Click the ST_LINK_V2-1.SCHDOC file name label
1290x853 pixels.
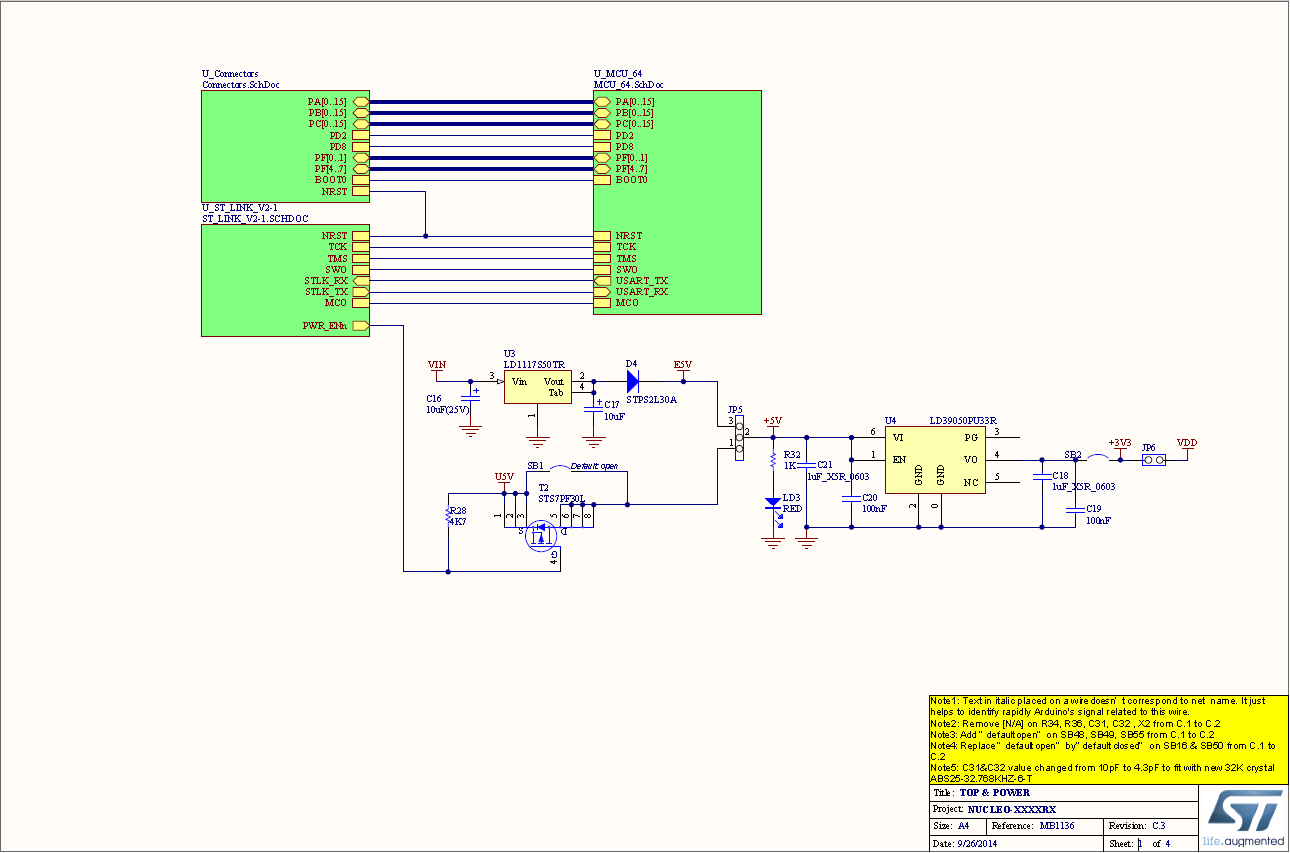pyautogui.click(x=255, y=218)
